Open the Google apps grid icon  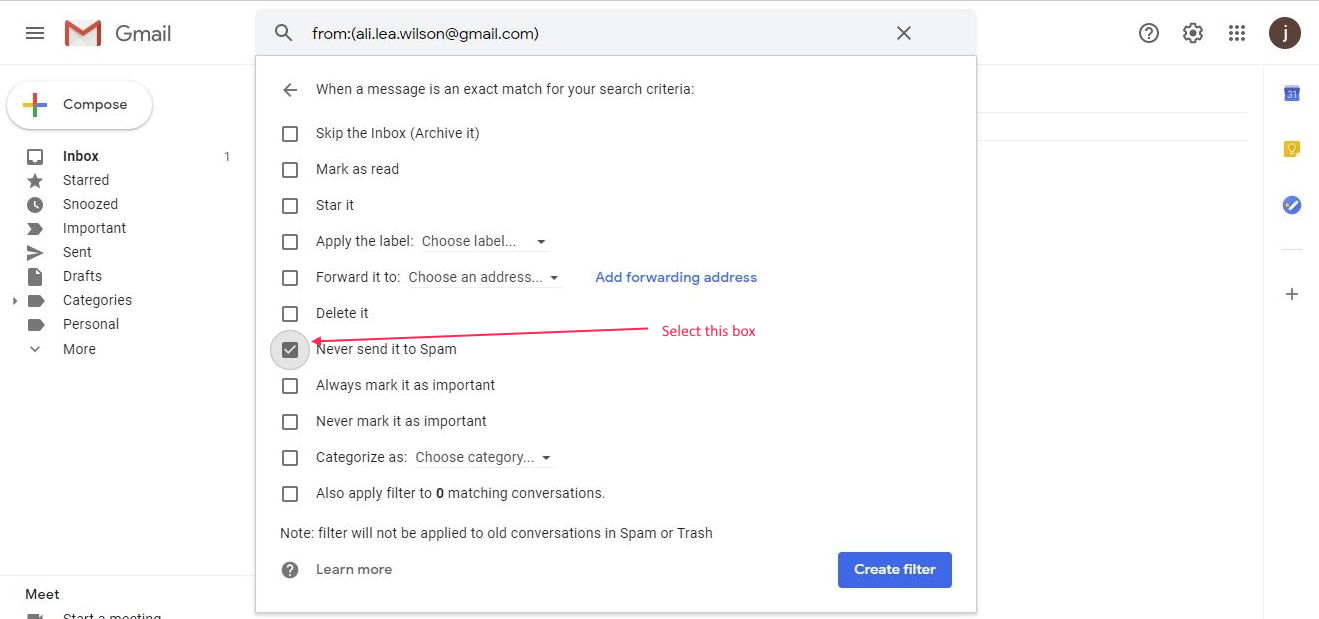pyautogui.click(x=1237, y=33)
